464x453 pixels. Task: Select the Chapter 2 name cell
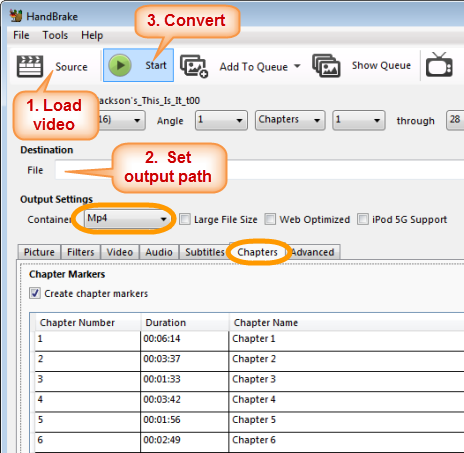click(x=347, y=361)
